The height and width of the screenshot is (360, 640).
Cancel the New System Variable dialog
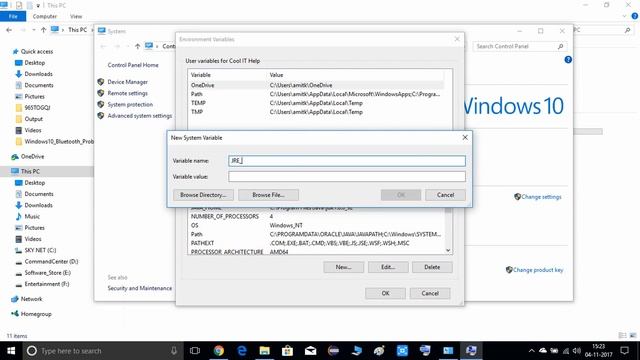tap(445, 195)
